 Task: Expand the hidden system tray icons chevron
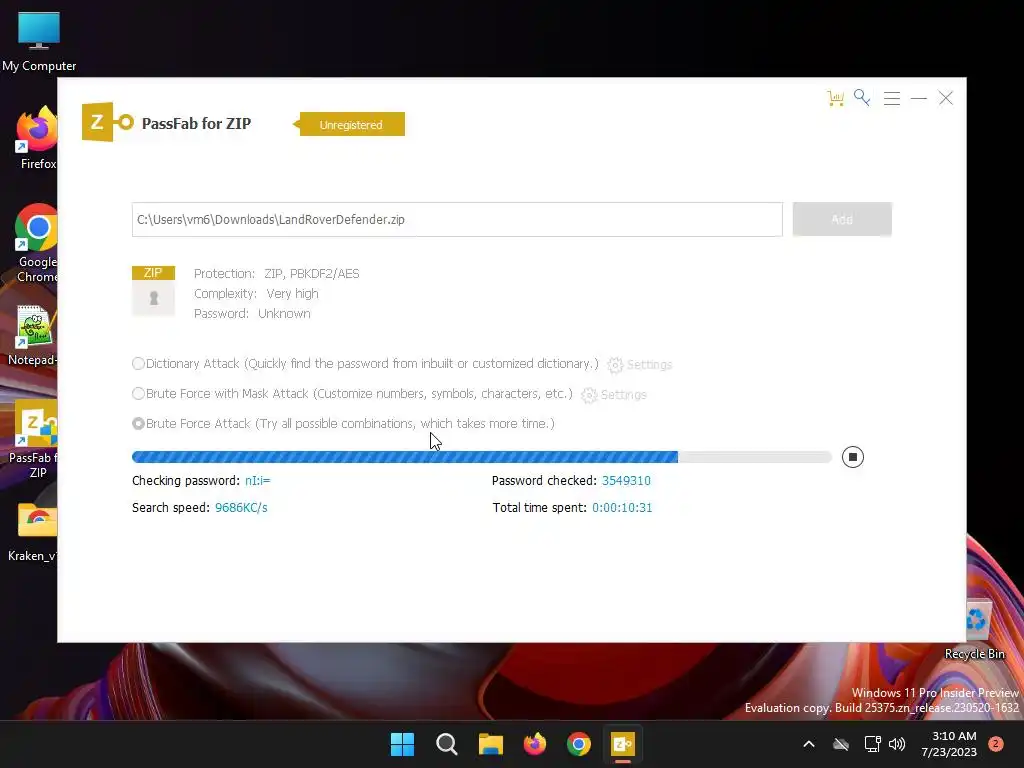pos(808,744)
